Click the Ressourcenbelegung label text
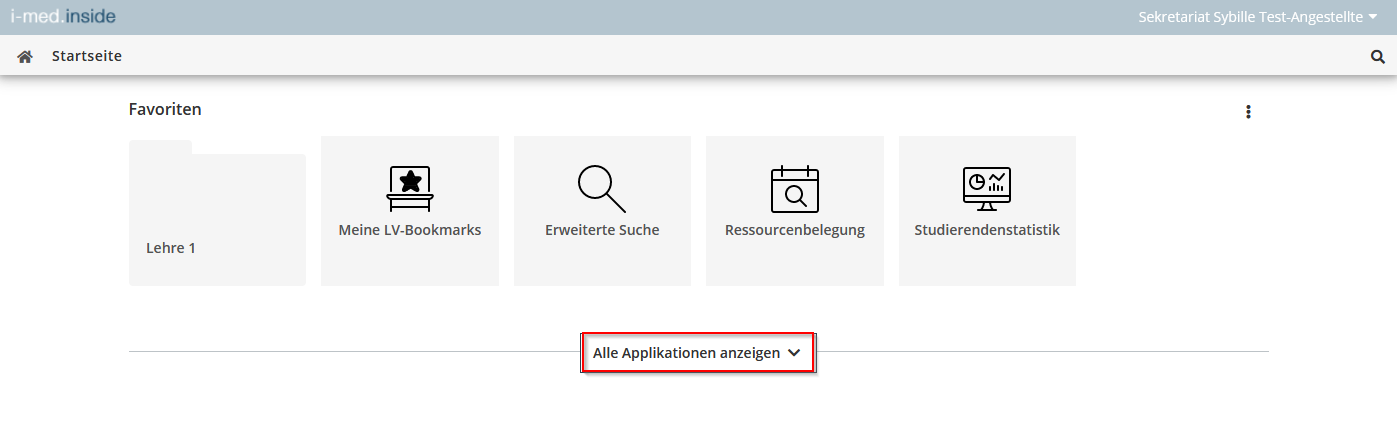Screen dimensions: 1397x428 tap(795, 230)
